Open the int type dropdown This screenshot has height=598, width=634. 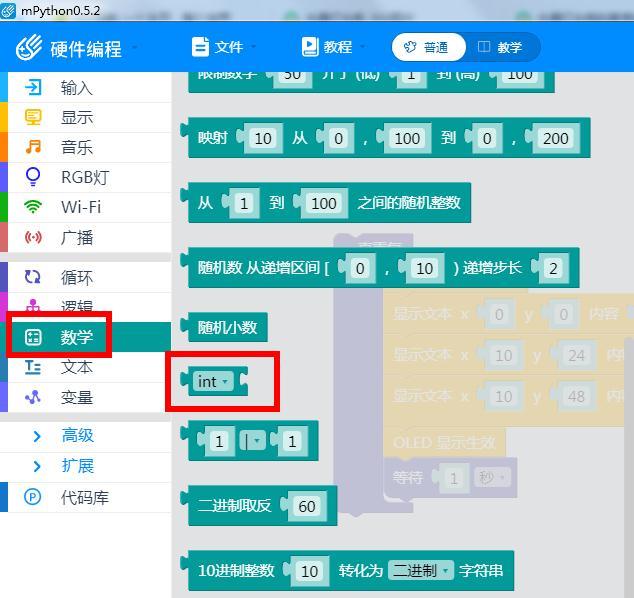[213, 382]
